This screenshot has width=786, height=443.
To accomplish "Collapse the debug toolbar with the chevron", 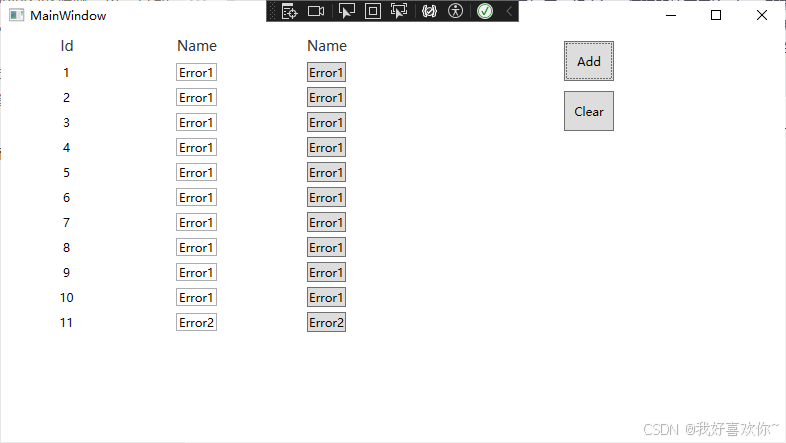I will (509, 11).
